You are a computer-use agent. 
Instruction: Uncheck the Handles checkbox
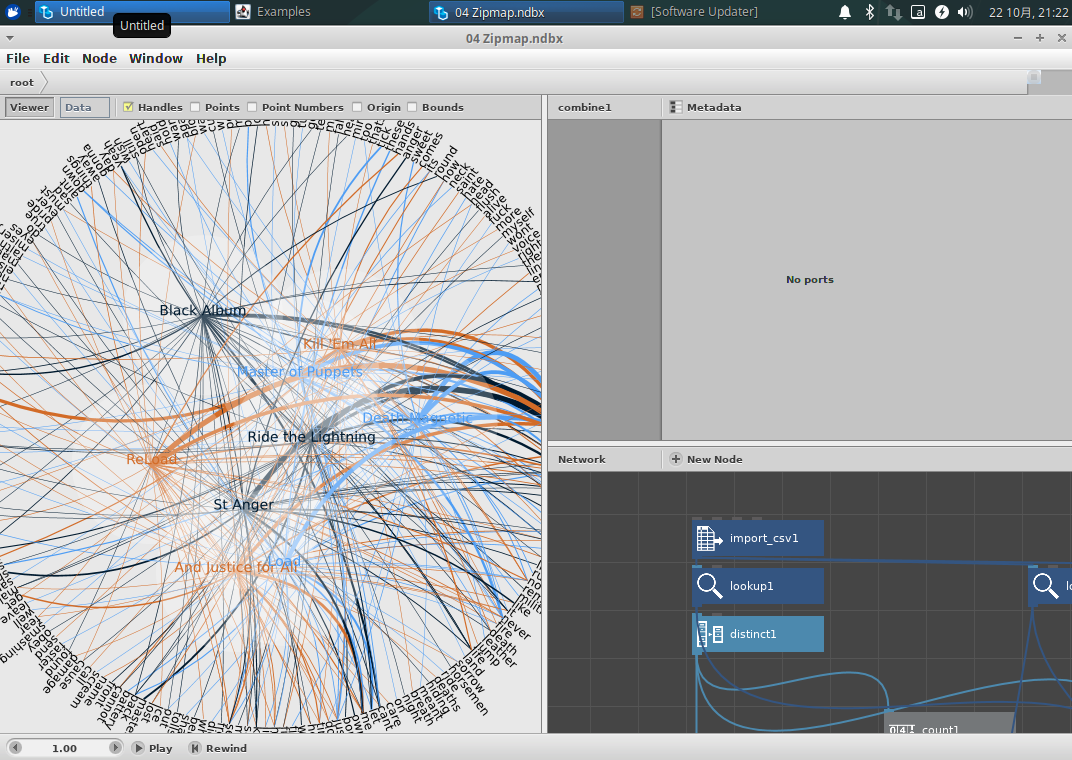(128, 107)
